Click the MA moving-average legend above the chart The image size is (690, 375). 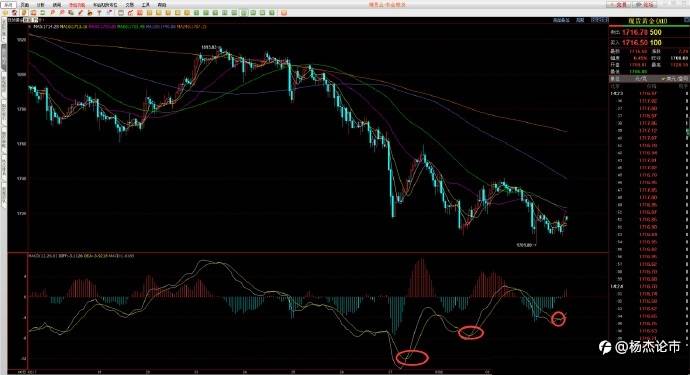coord(119,26)
